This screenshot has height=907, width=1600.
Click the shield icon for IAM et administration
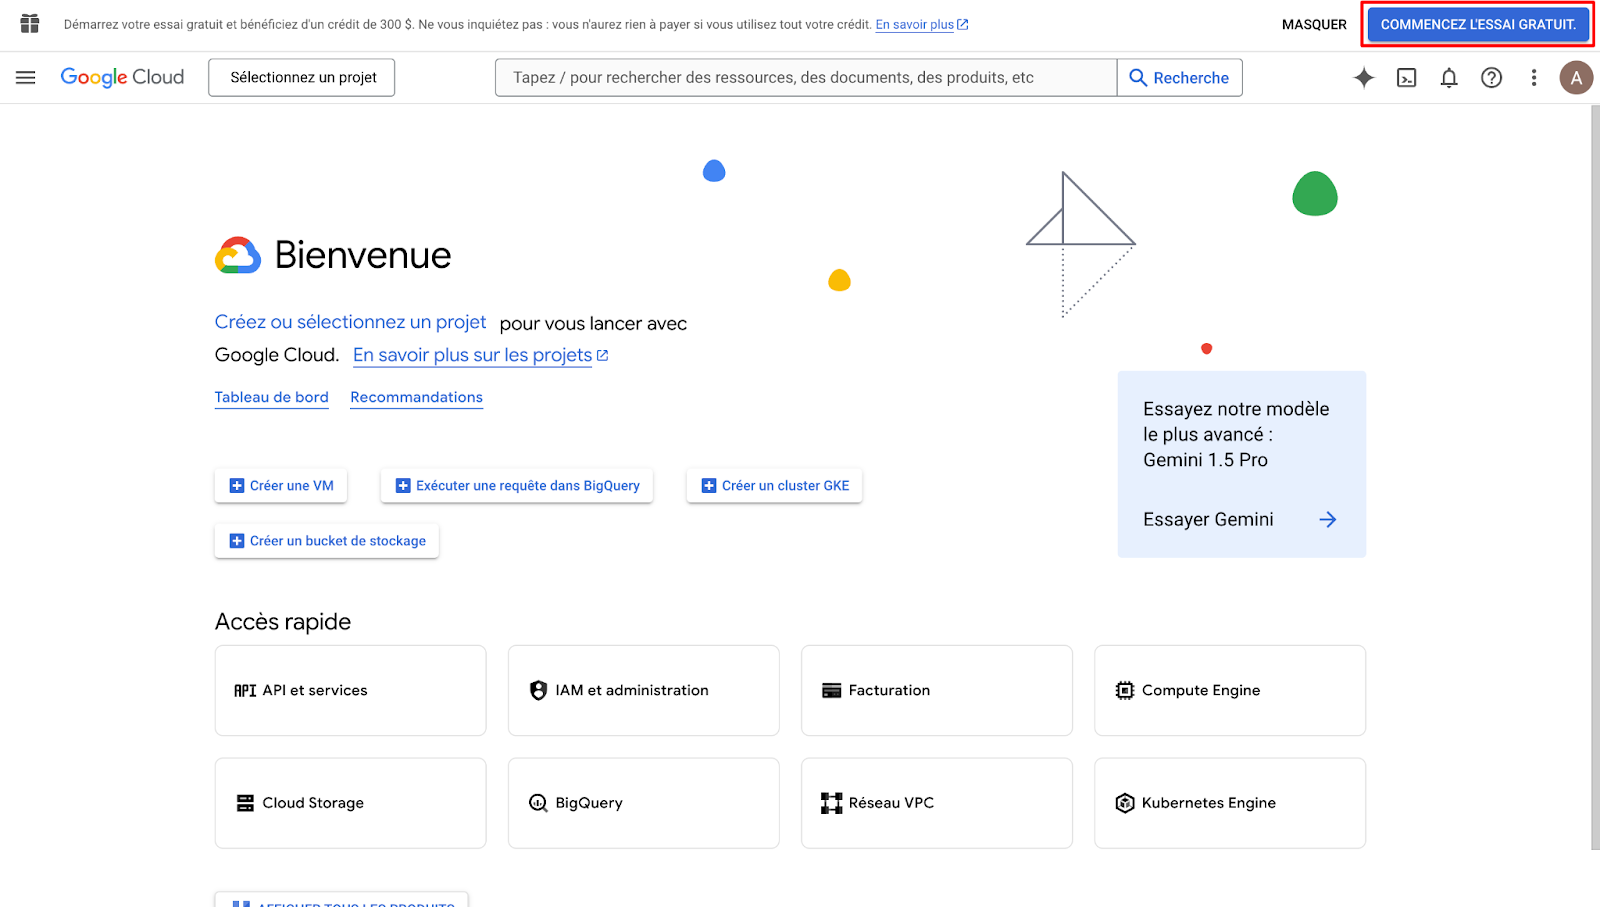[x=538, y=690]
